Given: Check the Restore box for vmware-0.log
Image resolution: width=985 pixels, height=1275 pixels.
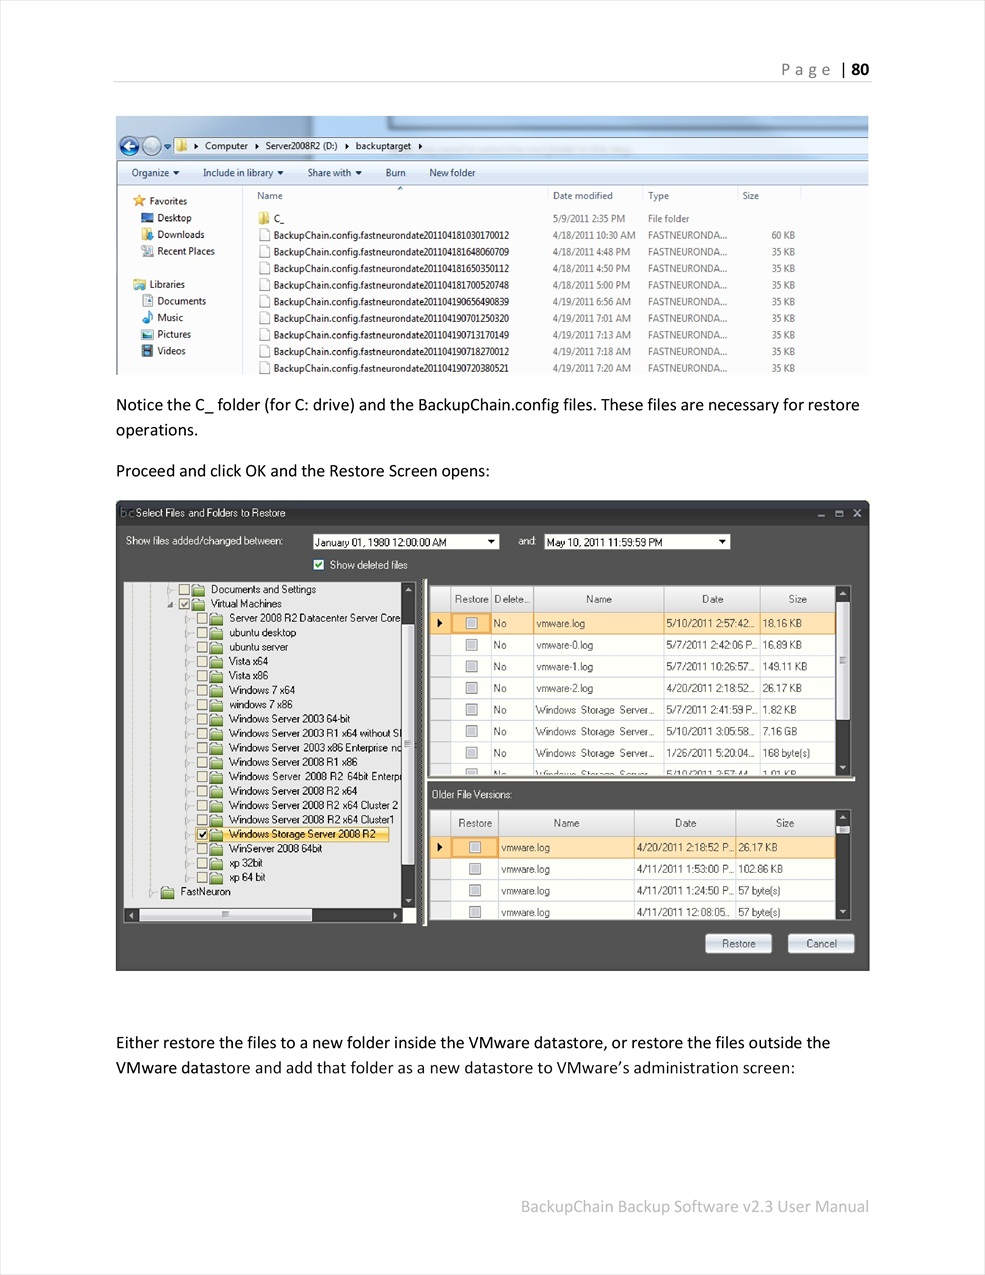Looking at the screenshot, I should coord(471,645).
